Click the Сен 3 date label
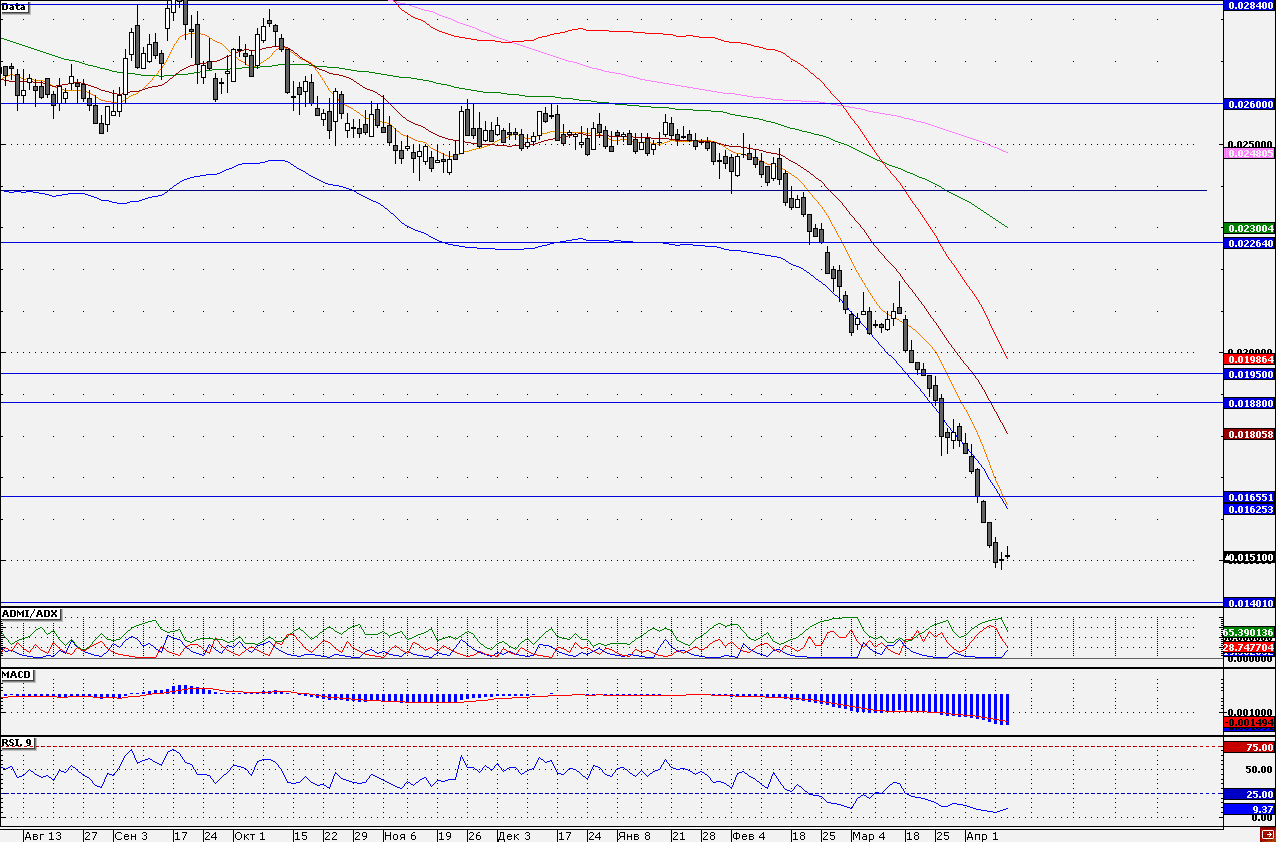This screenshot has width=1276, height=842. pos(132,835)
